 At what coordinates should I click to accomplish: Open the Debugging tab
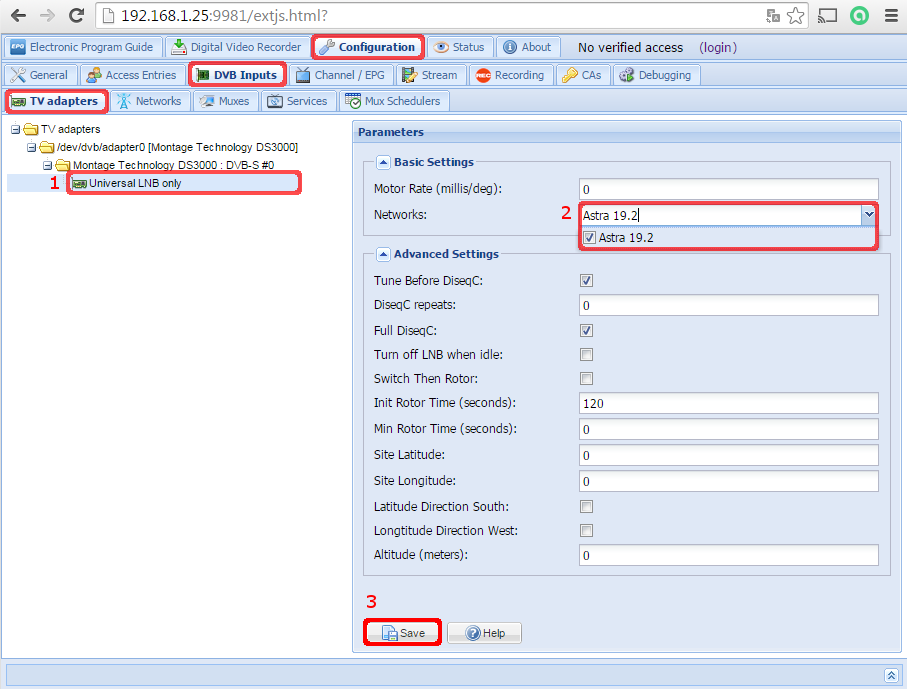656,75
